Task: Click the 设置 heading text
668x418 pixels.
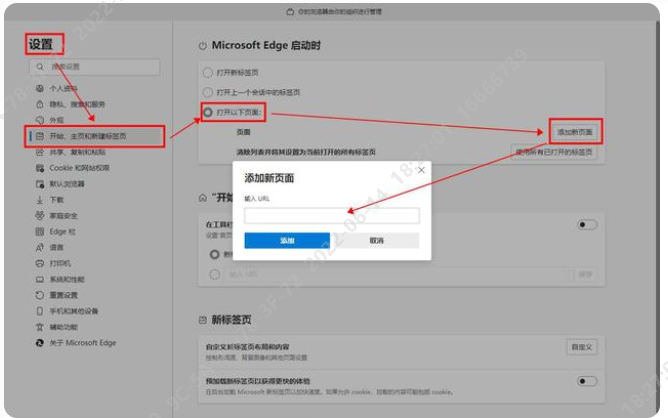Action: click(41, 44)
